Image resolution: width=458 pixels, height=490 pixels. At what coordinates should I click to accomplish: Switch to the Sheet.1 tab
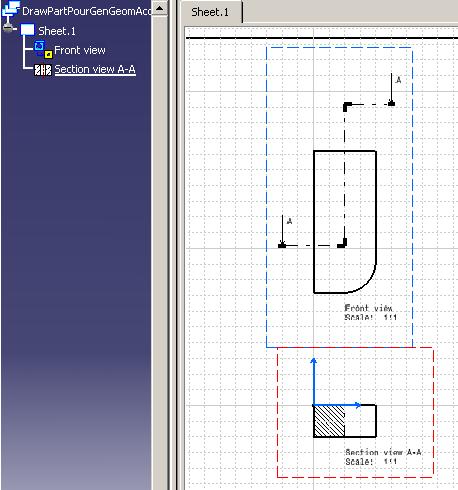coord(210,12)
